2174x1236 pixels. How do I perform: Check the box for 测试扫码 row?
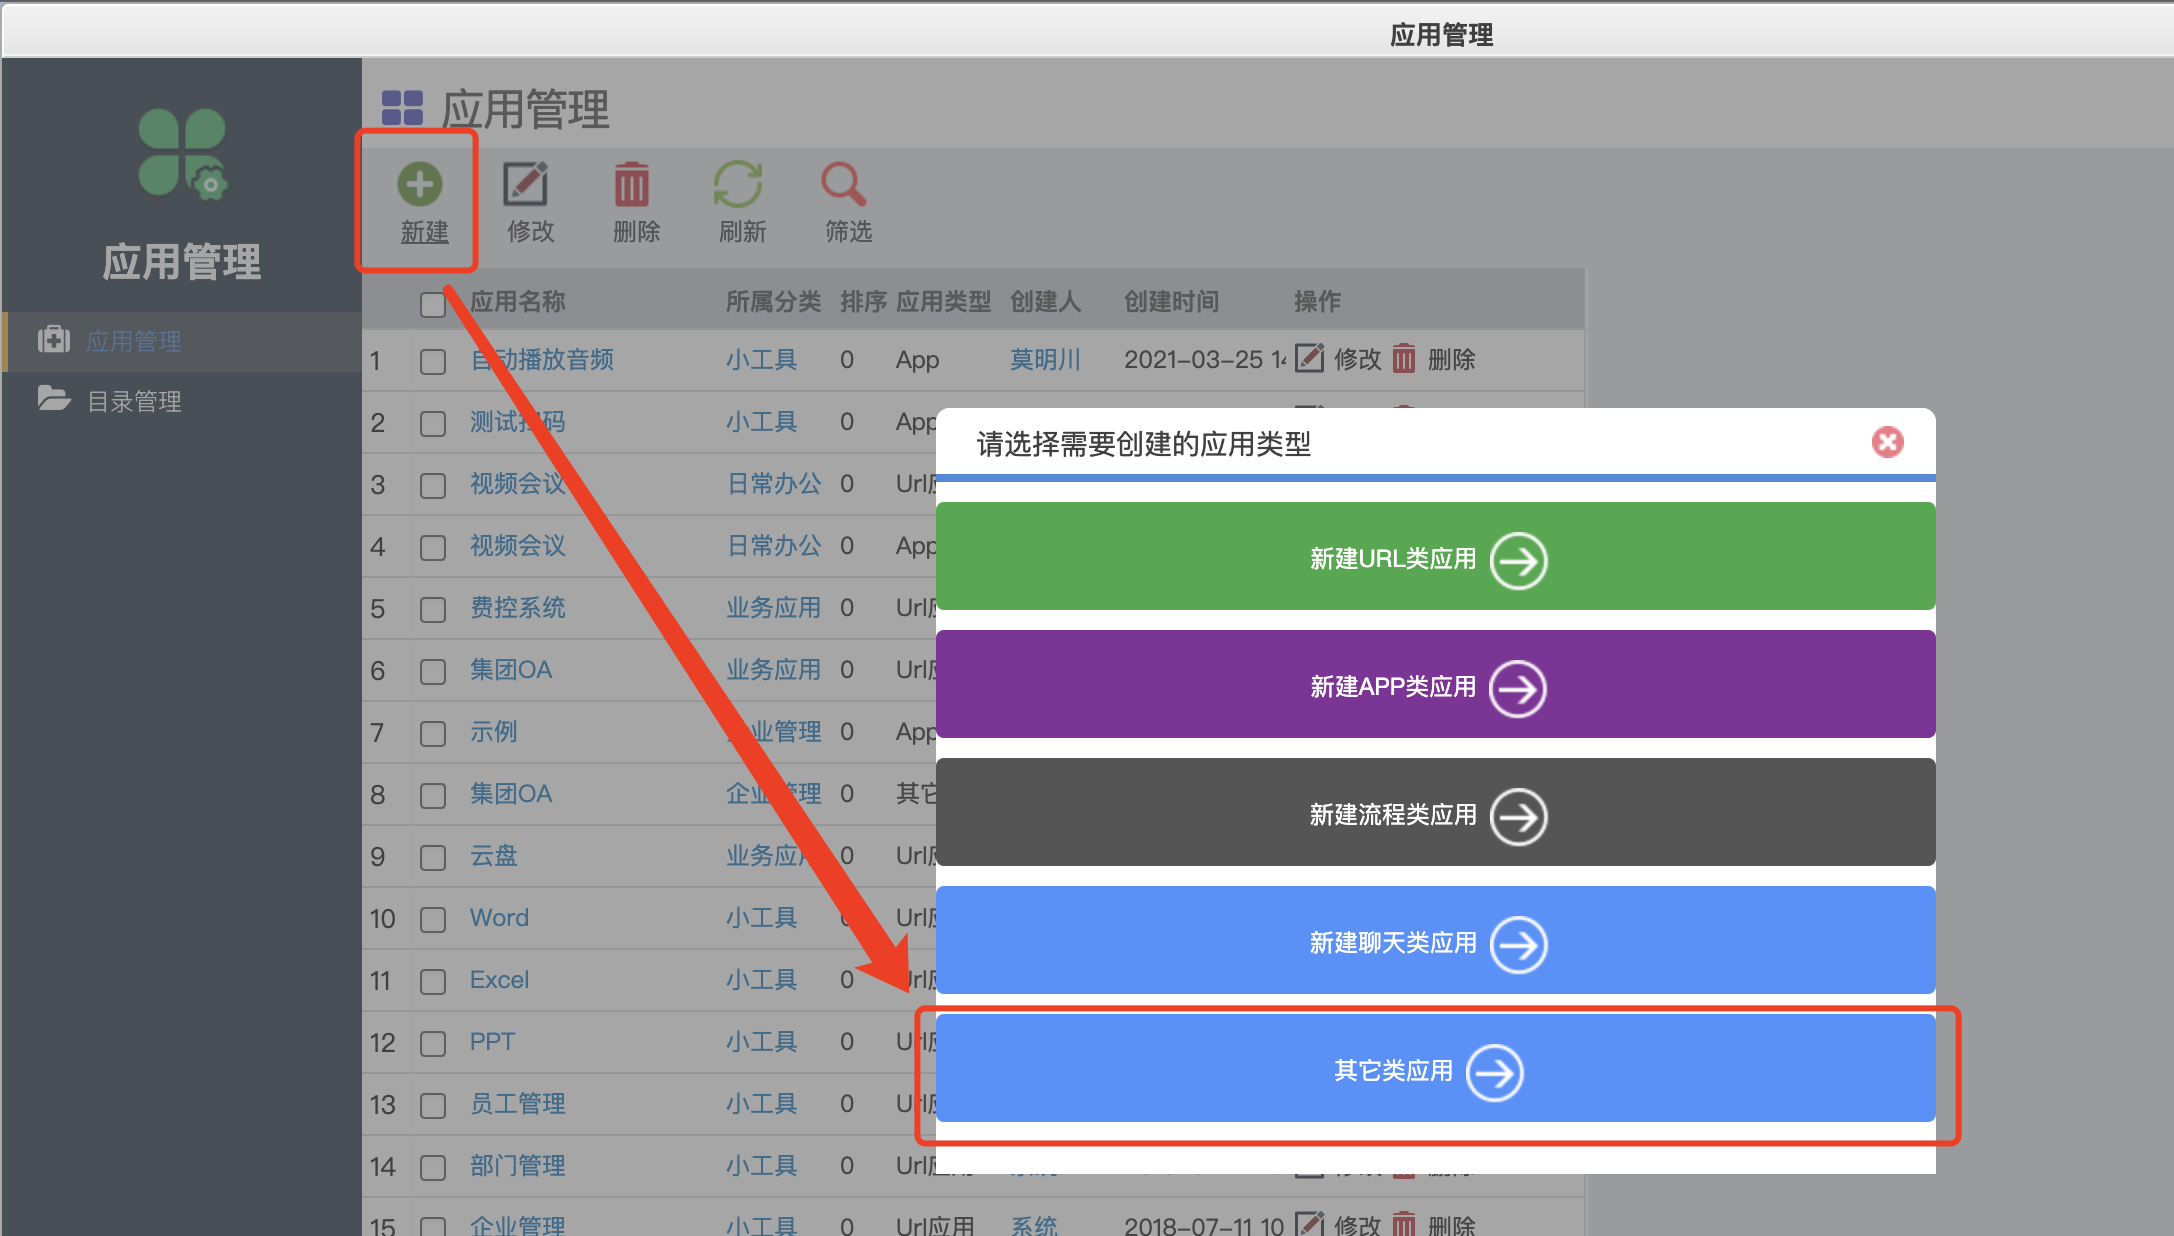pyautogui.click(x=433, y=424)
